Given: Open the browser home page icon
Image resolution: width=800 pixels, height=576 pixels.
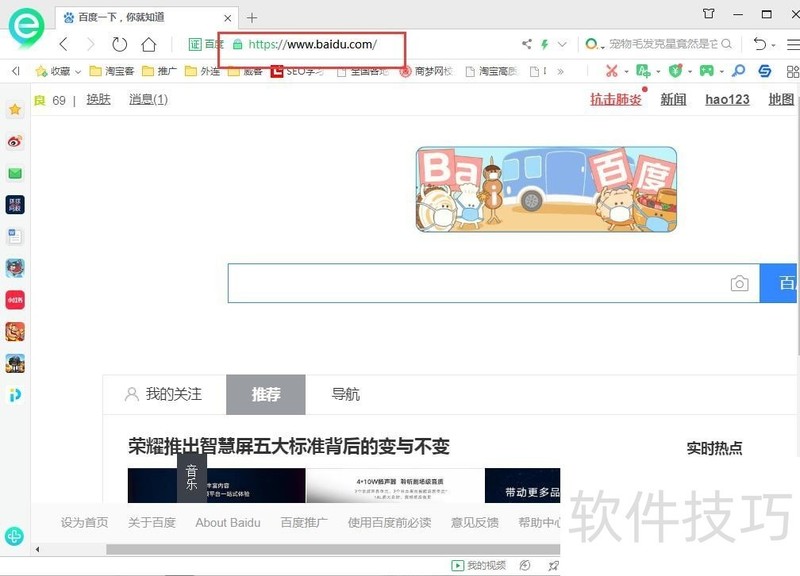Looking at the screenshot, I should (148, 44).
